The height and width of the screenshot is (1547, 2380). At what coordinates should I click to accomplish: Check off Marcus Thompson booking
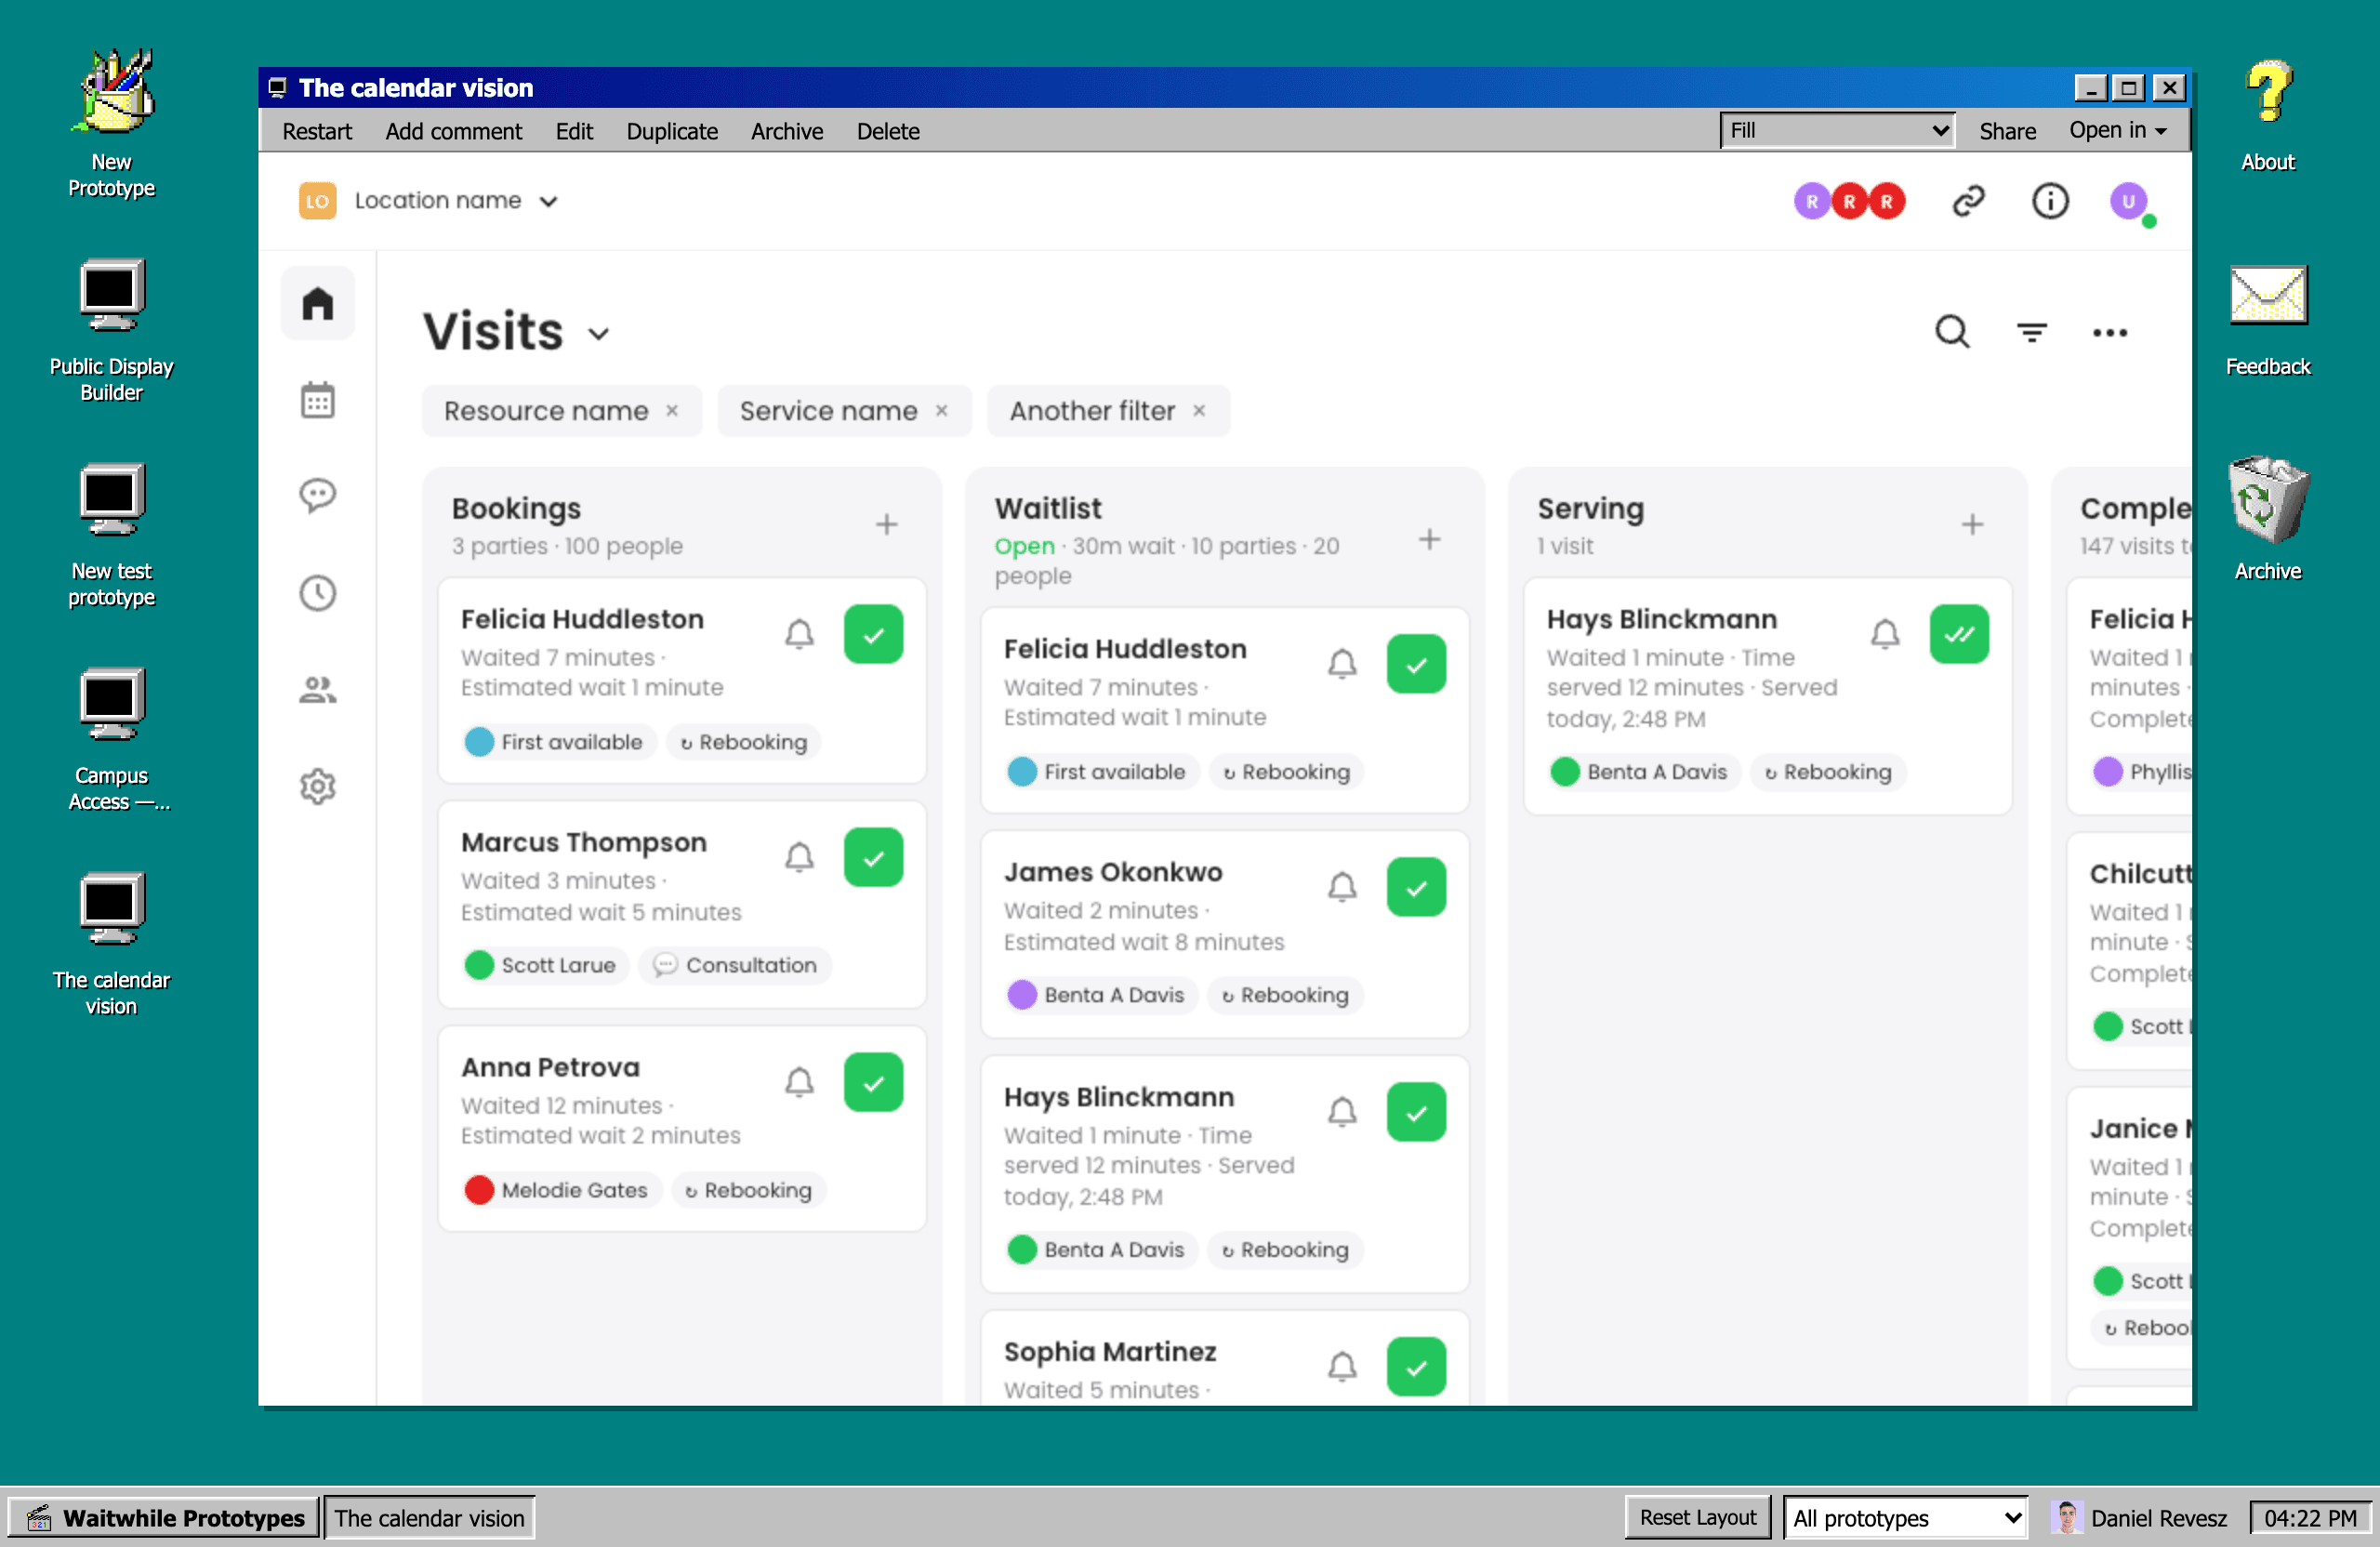pos(873,857)
